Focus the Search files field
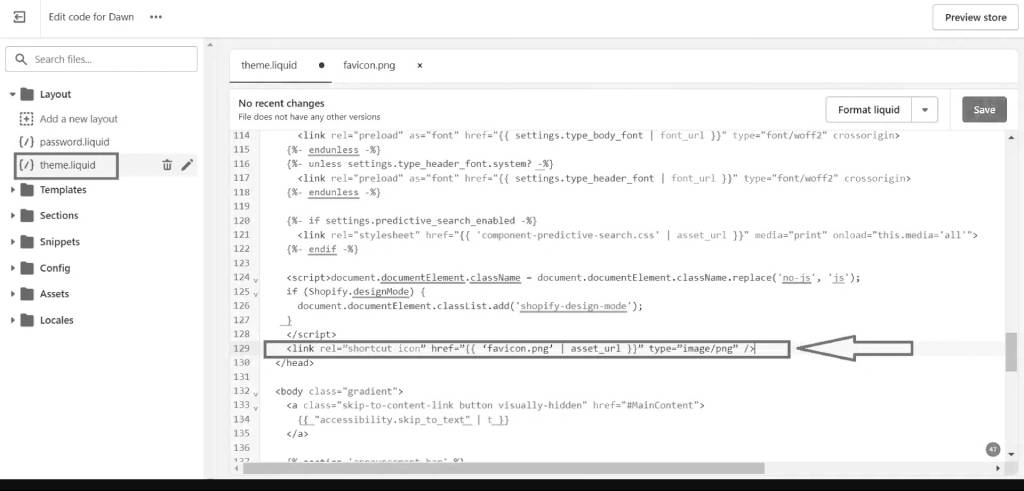 click(x=101, y=59)
